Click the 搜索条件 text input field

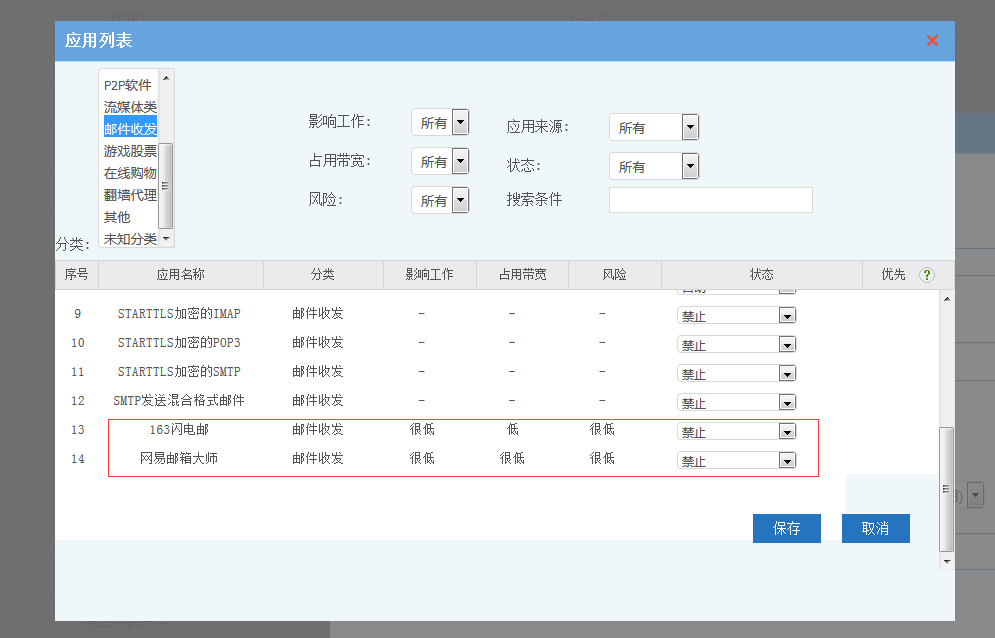(710, 200)
